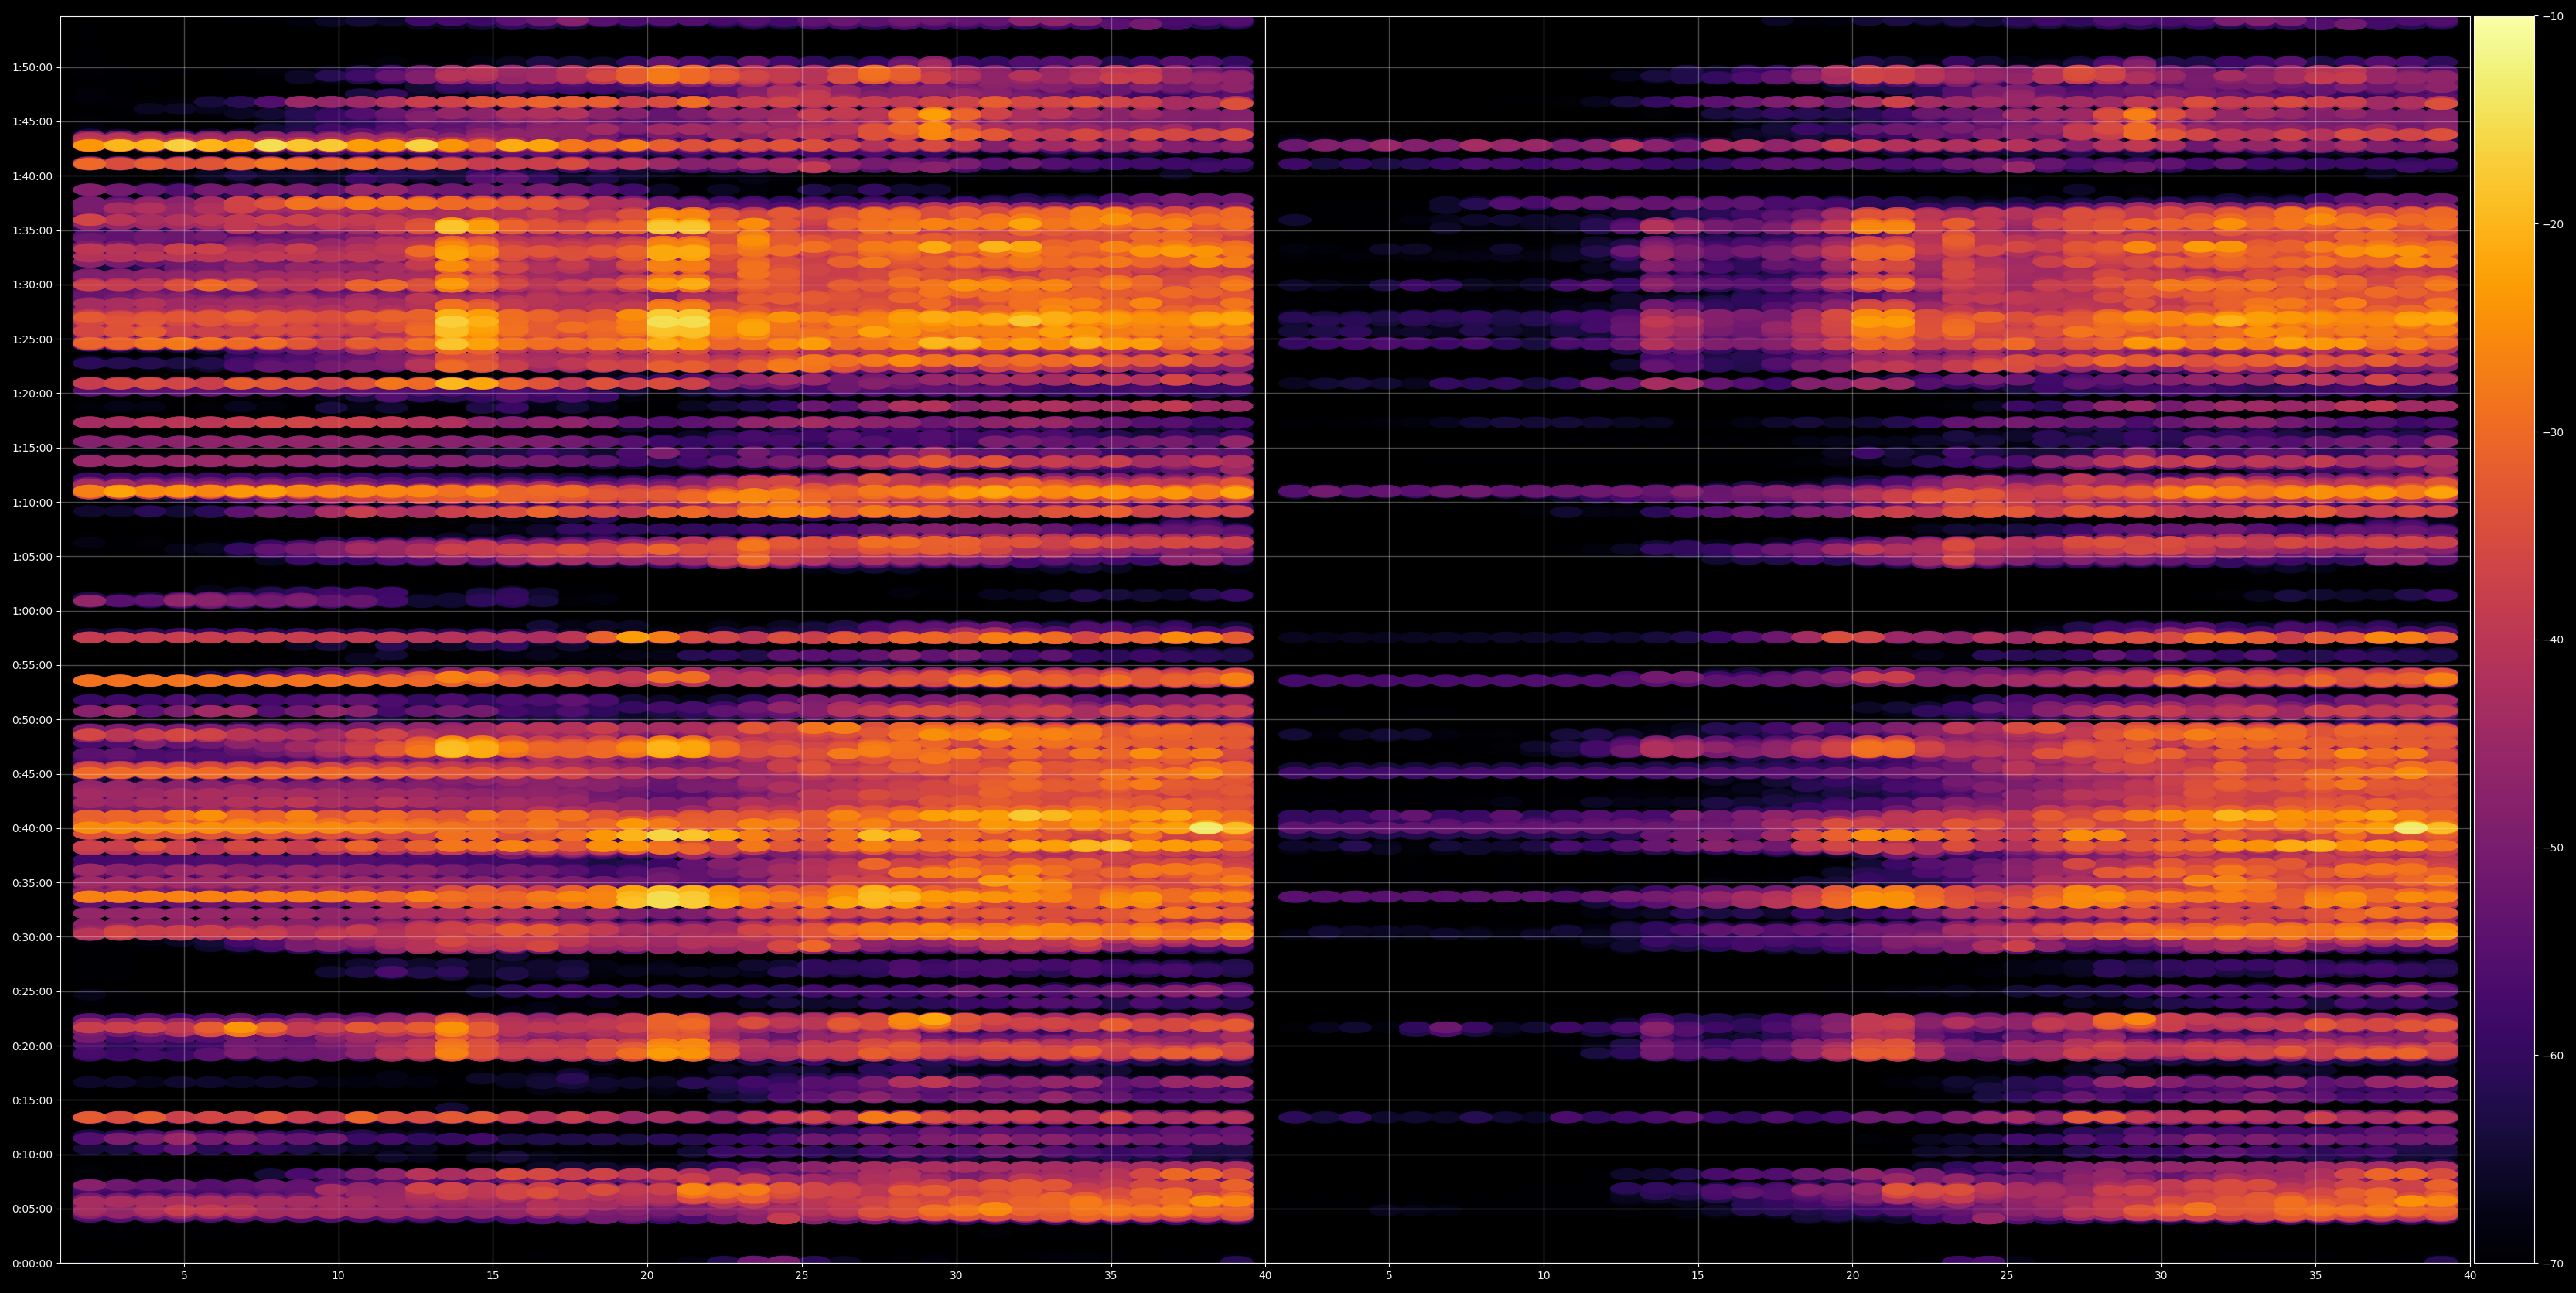2576x1293 pixels.
Task: Click the 1:25:00 y-axis tick label
Action: (x=32, y=339)
